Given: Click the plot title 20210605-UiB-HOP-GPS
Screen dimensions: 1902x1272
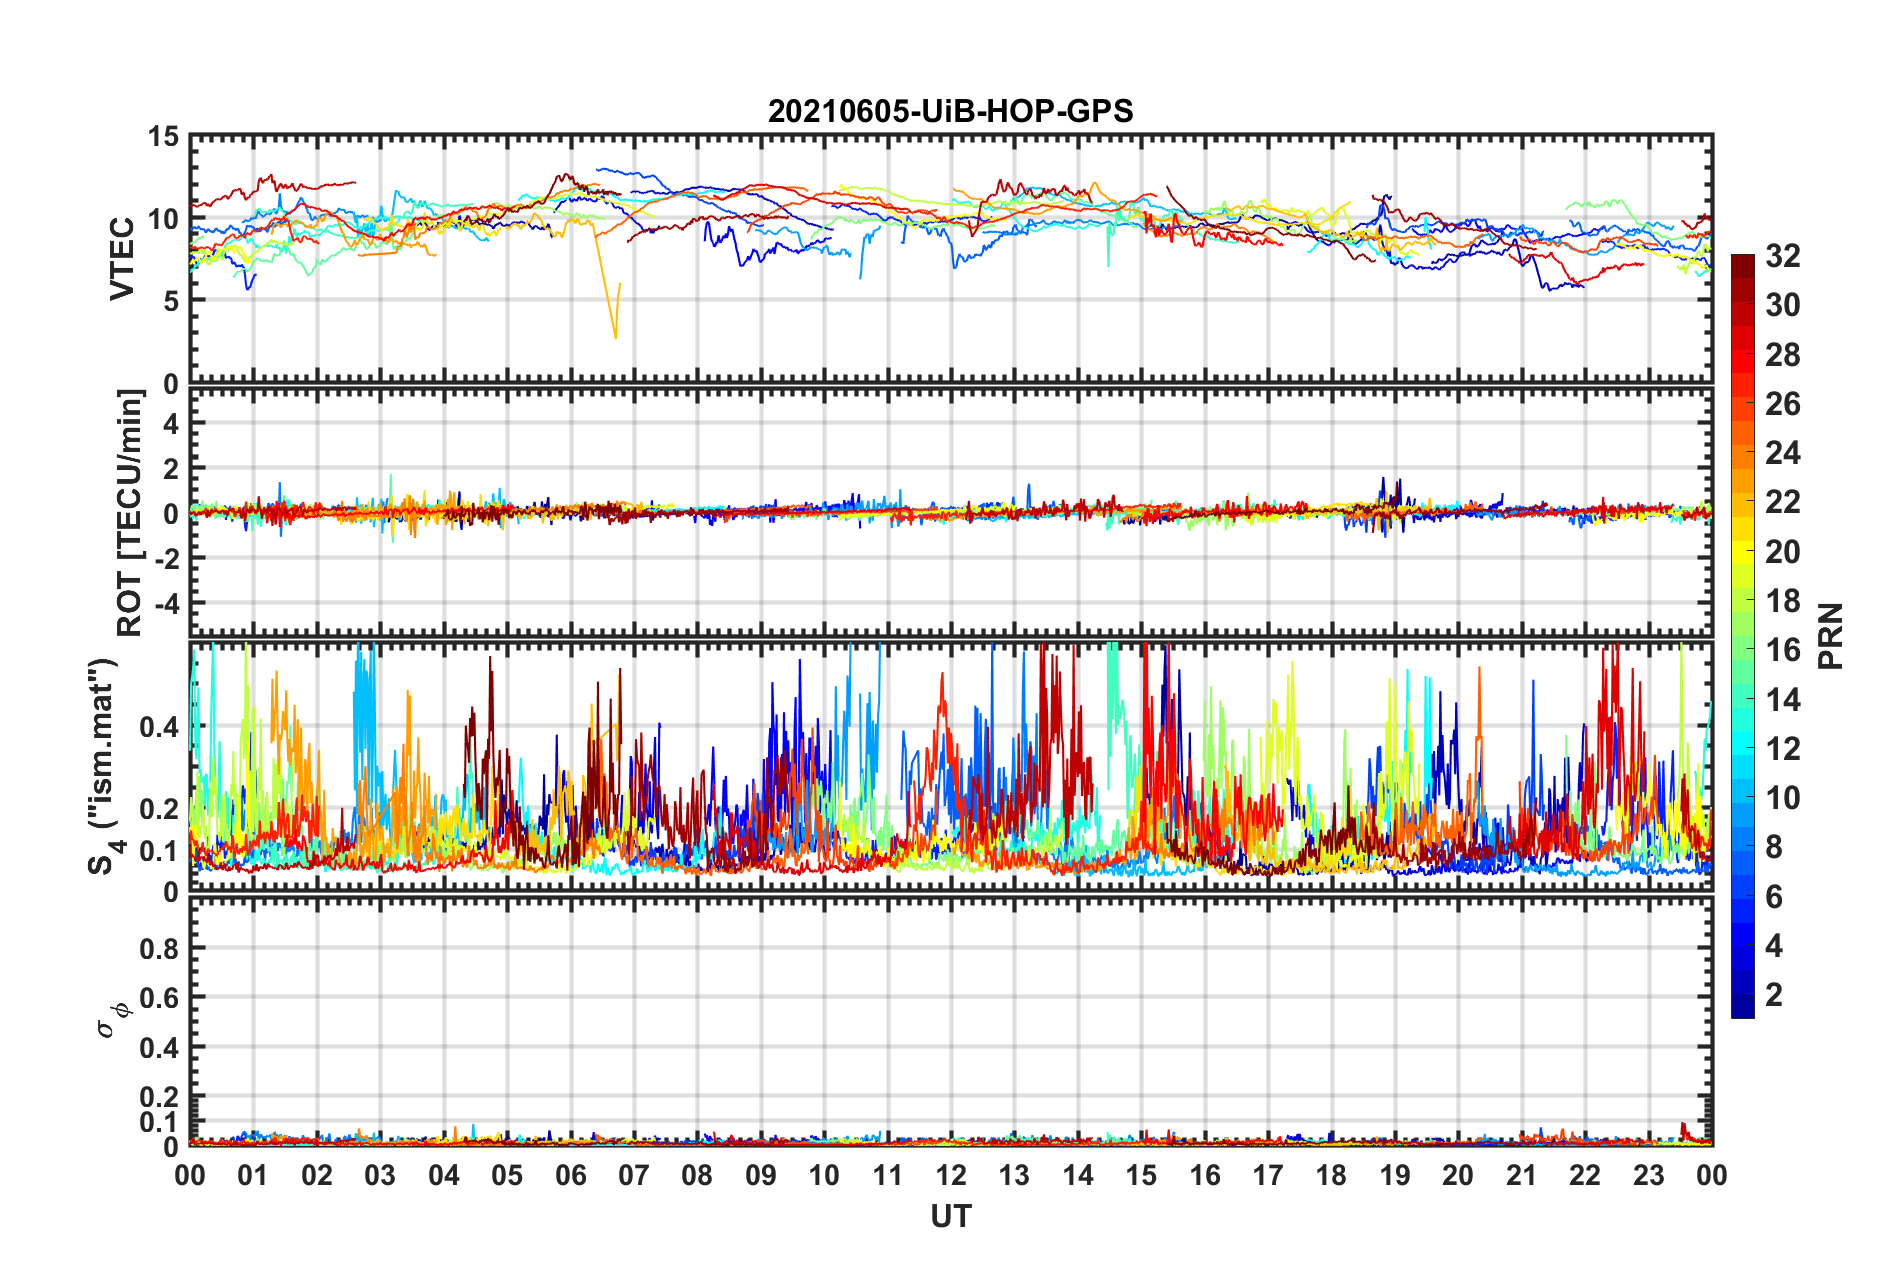Looking at the screenshot, I should point(950,111).
